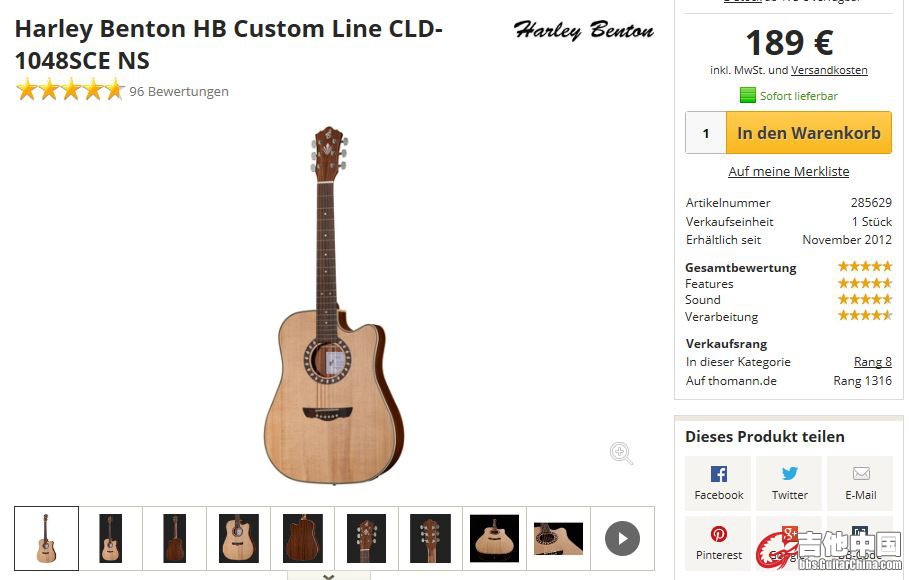Click the Gesamtbewertung star rating
909x580 pixels.
(x=864, y=267)
